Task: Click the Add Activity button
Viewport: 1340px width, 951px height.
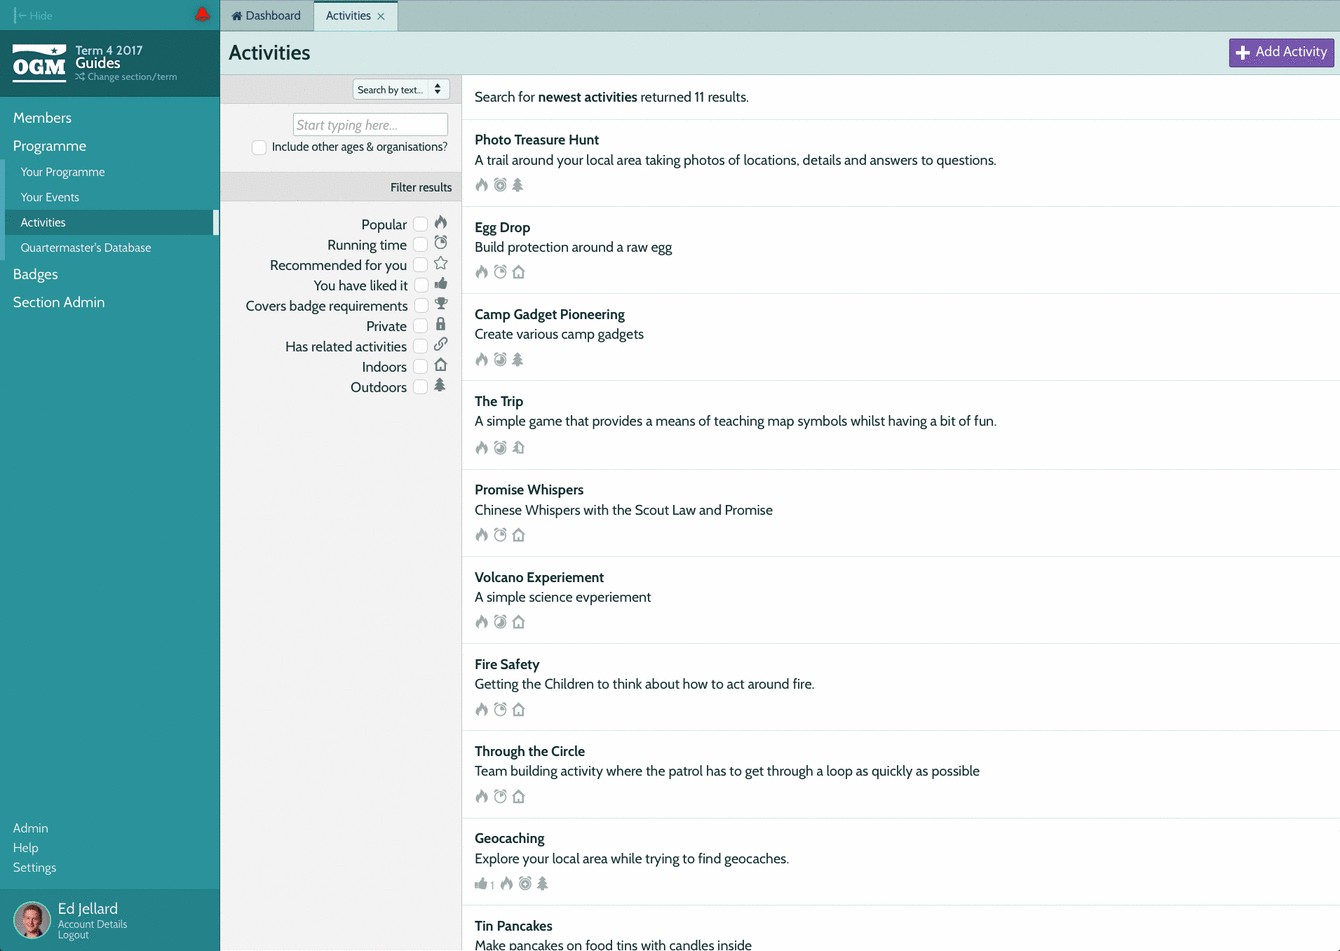Action: coord(1281,52)
